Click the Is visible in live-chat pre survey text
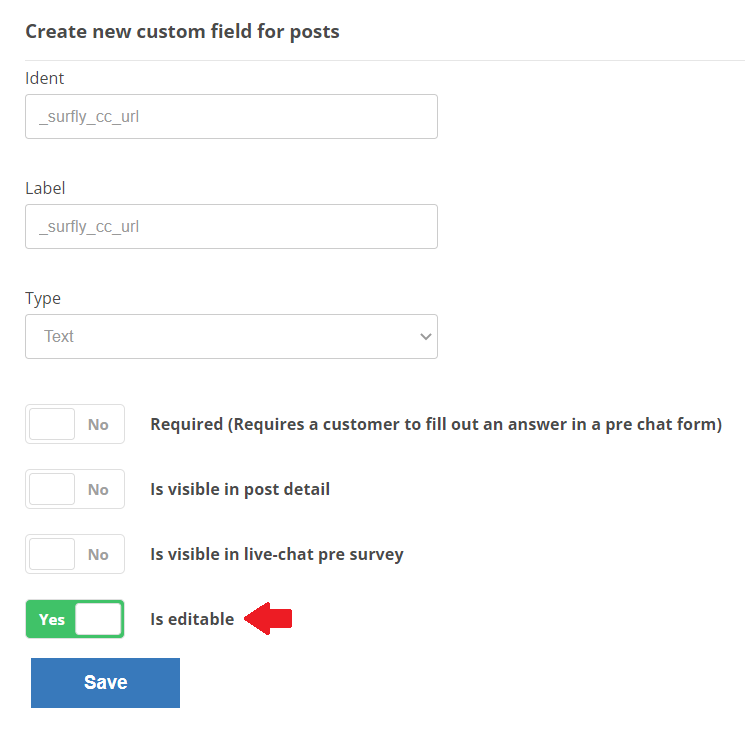This screenshot has width=745, height=732. click(277, 554)
